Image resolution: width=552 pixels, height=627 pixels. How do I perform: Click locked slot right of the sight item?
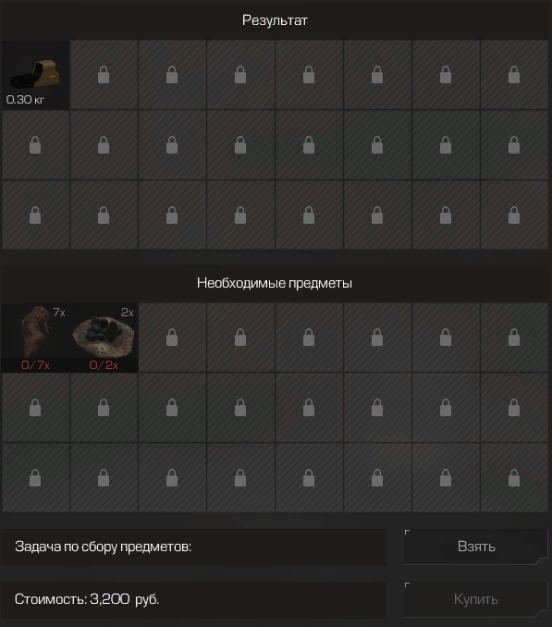(104, 75)
